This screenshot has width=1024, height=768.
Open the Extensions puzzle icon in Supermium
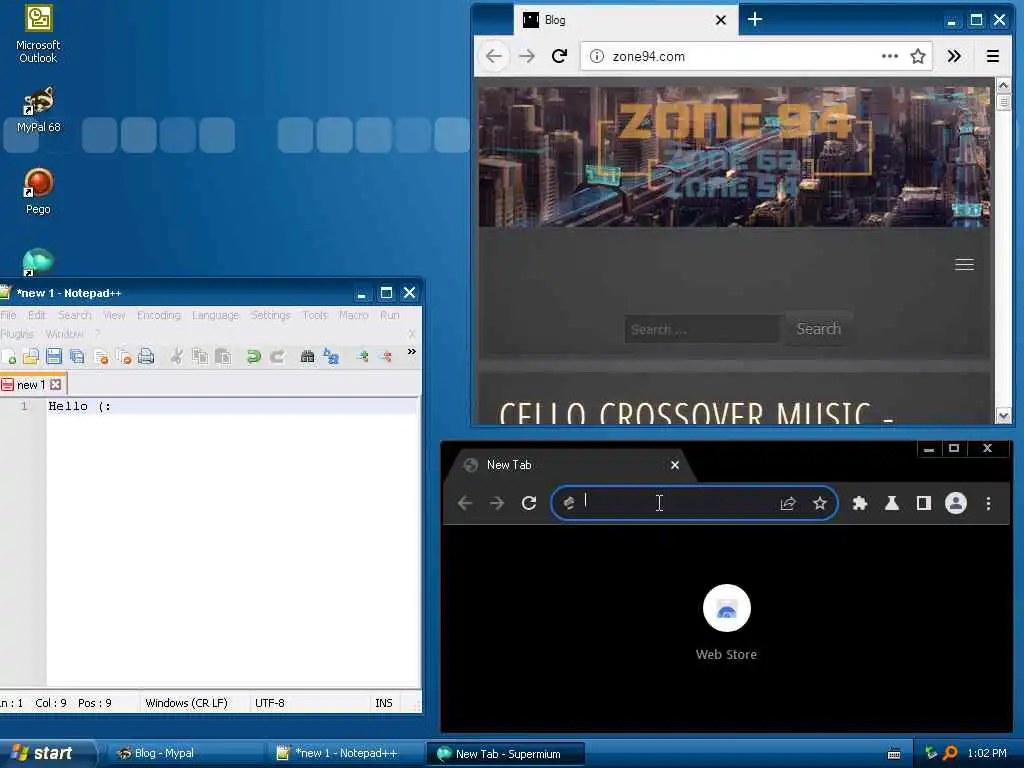[x=860, y=503]
